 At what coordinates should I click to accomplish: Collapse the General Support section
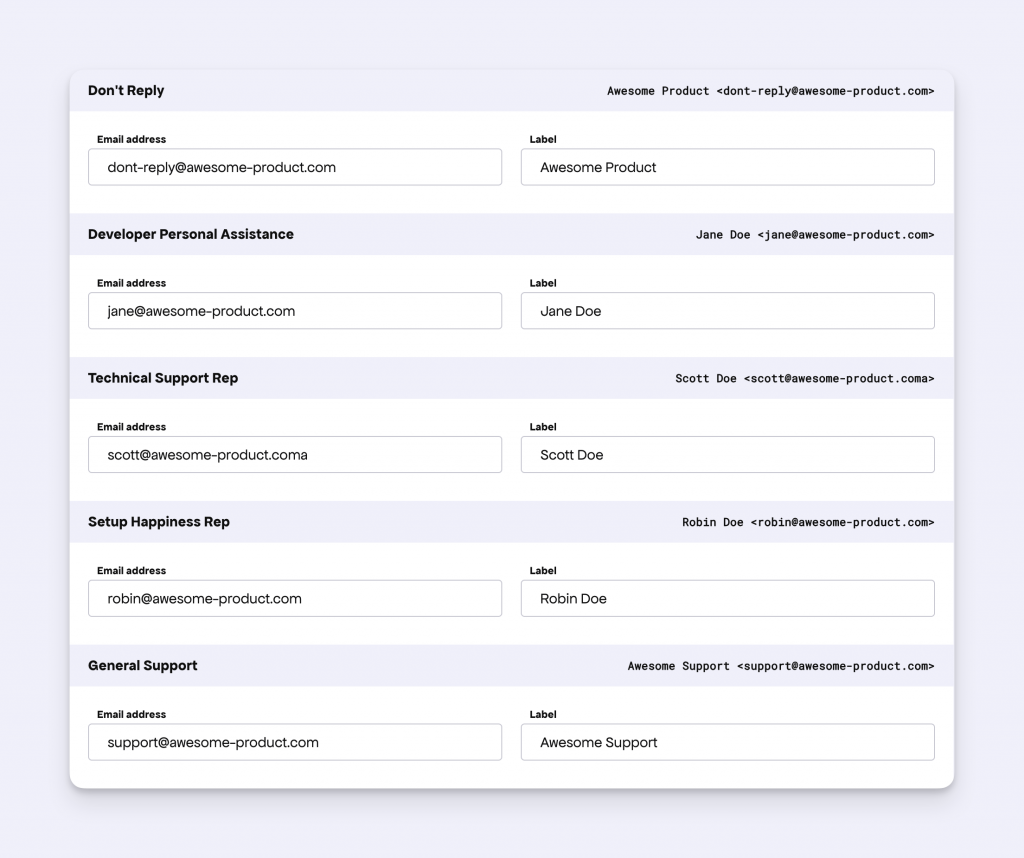coord(143,665)
